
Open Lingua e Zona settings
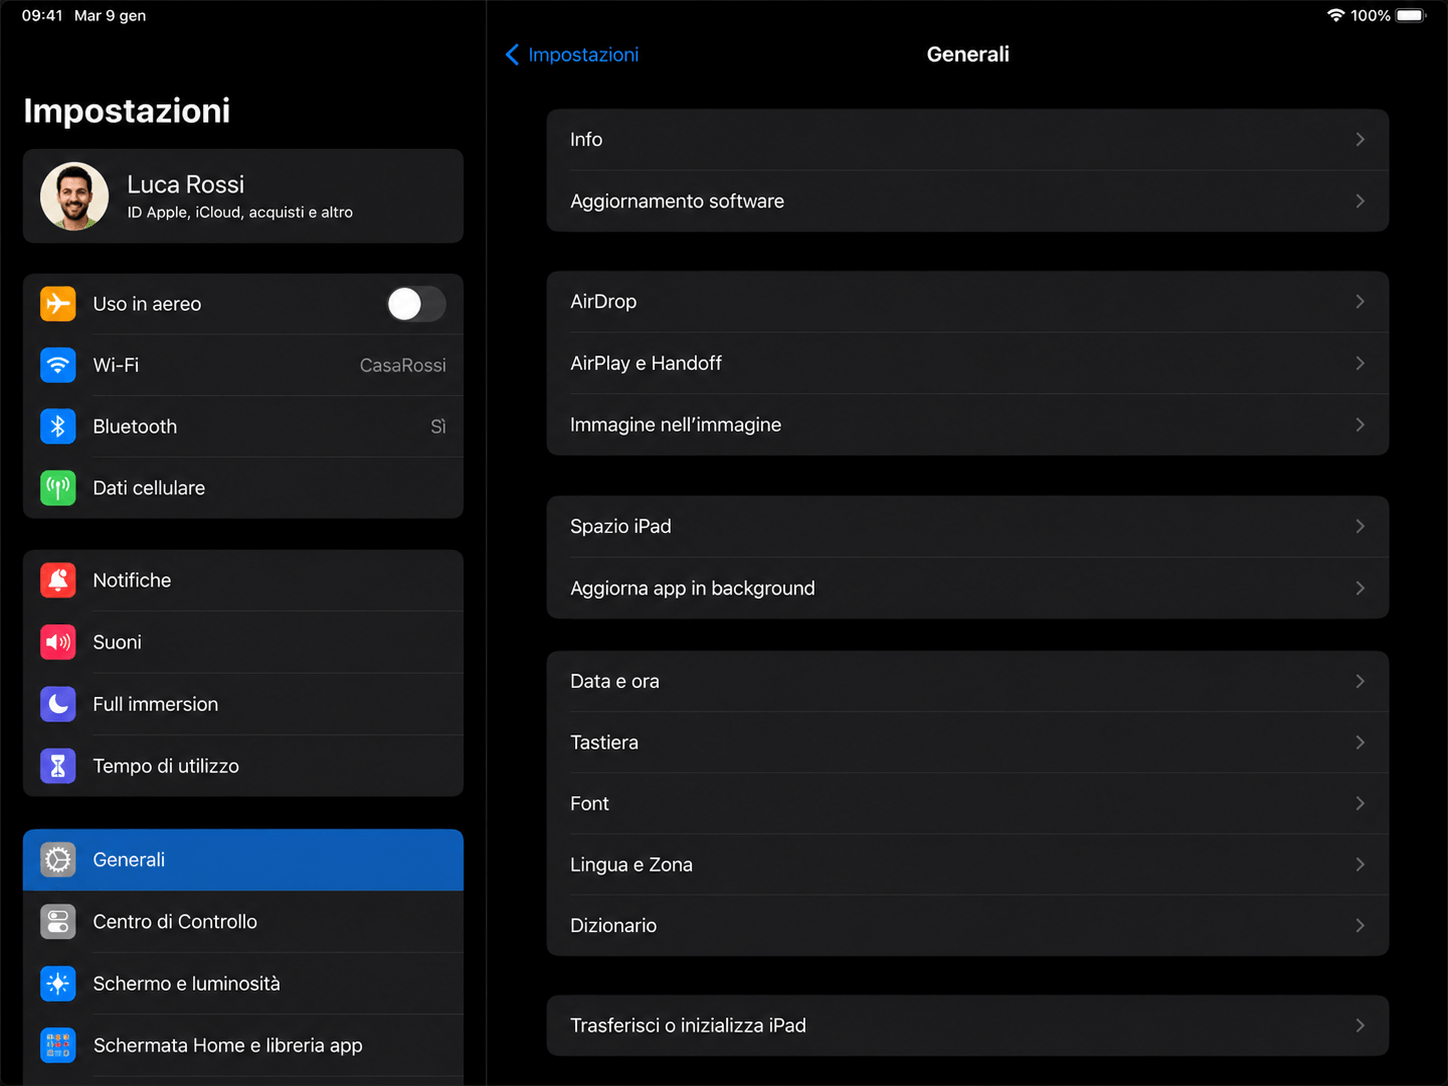point(968,865)
